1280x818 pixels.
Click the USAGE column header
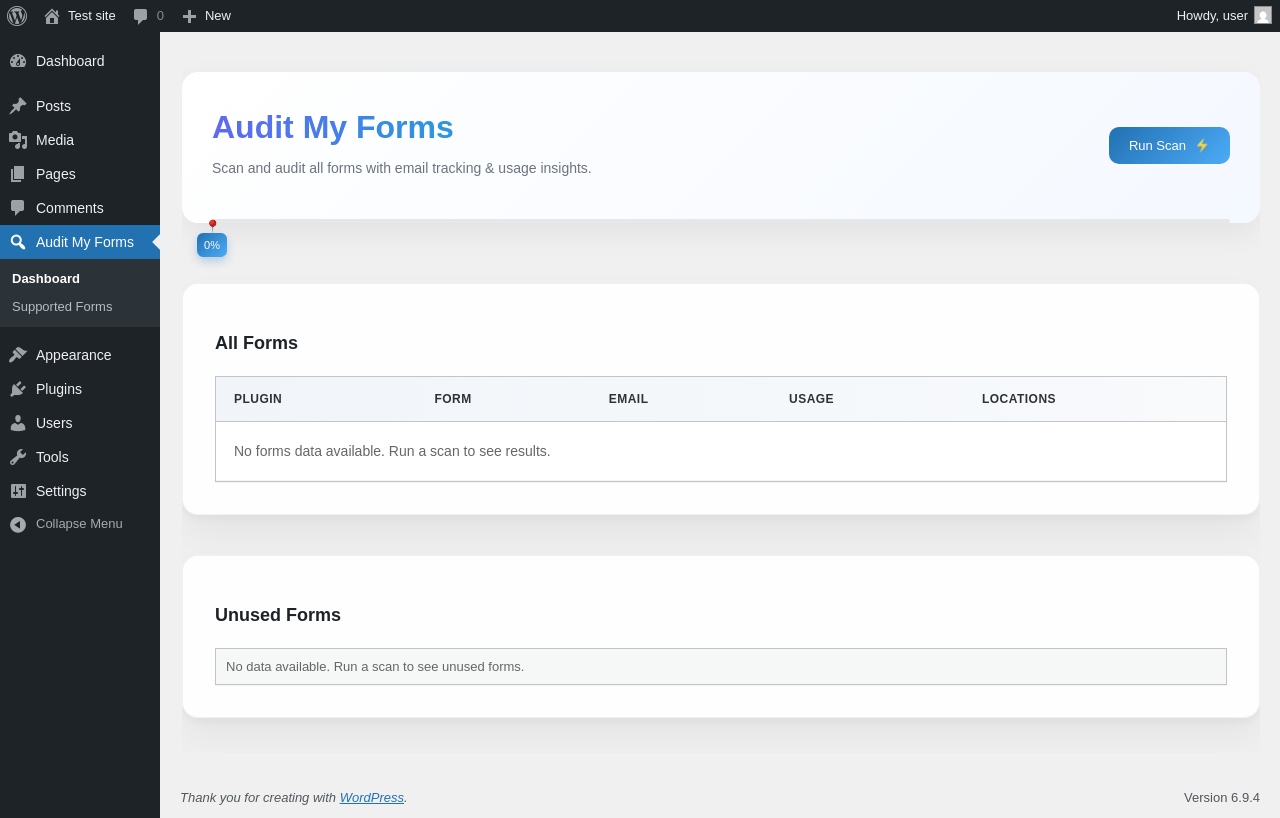(x=811, y=399)
